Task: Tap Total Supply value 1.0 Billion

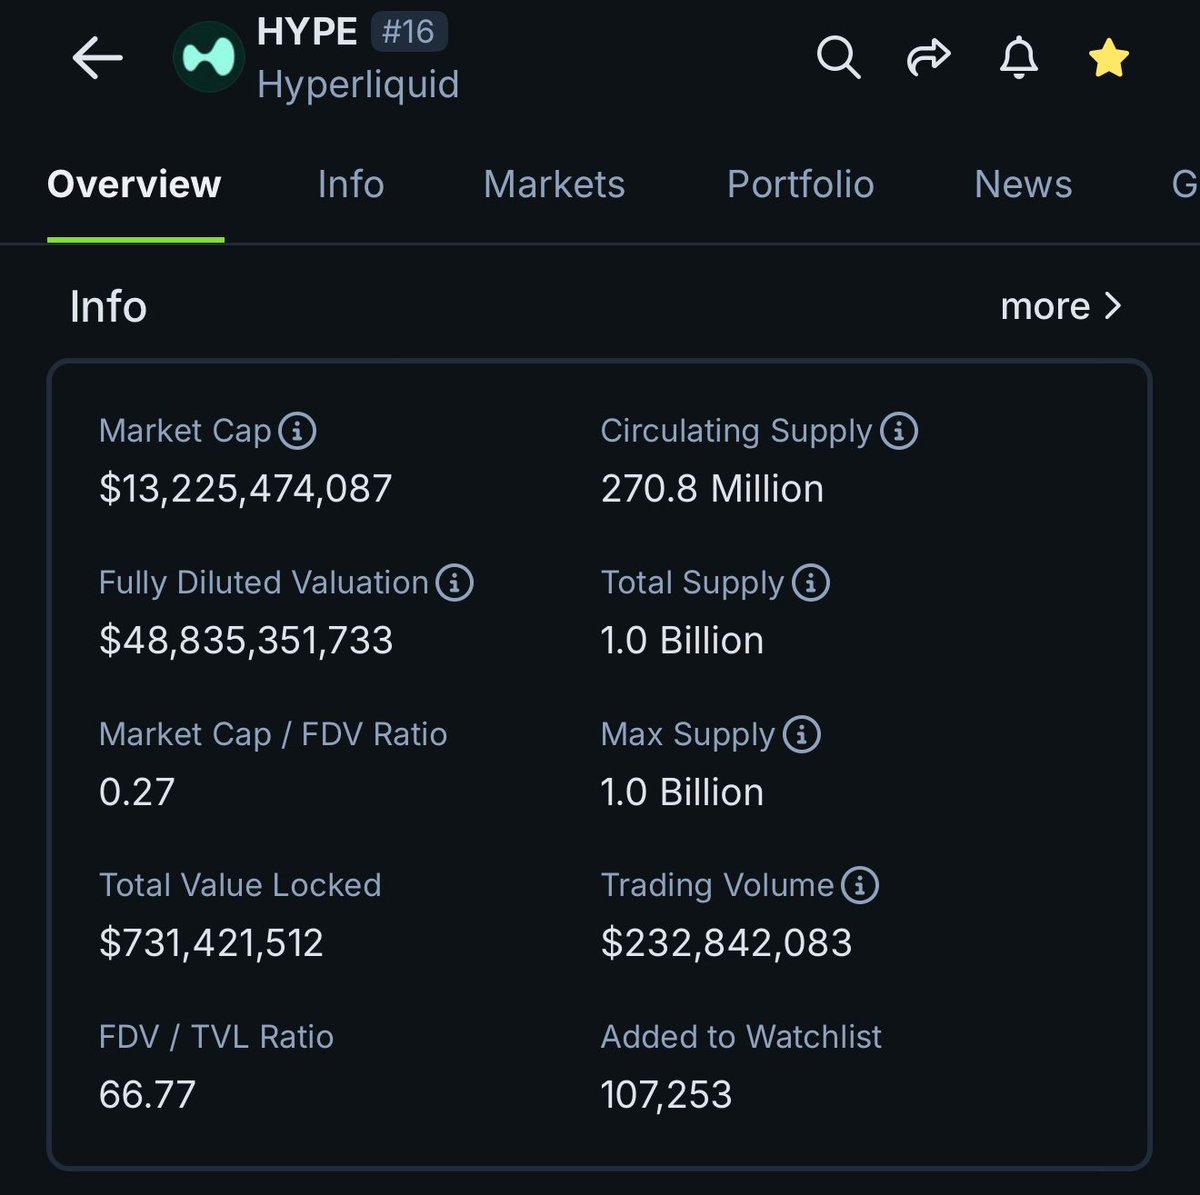Action: pos(682,640)
